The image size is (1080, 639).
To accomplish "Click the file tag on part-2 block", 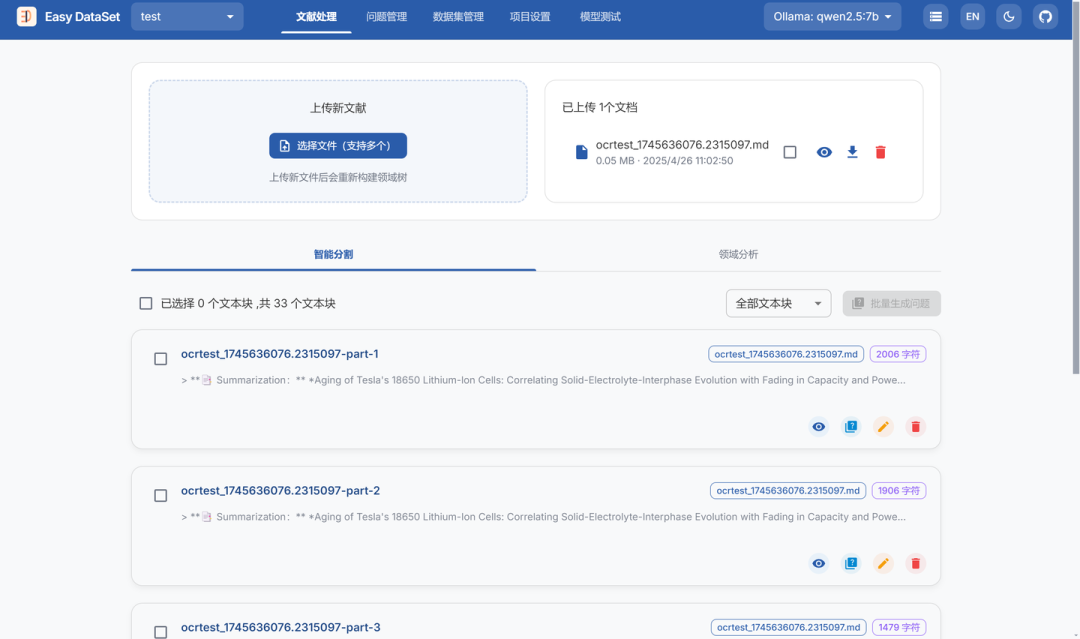I will 788,490.
